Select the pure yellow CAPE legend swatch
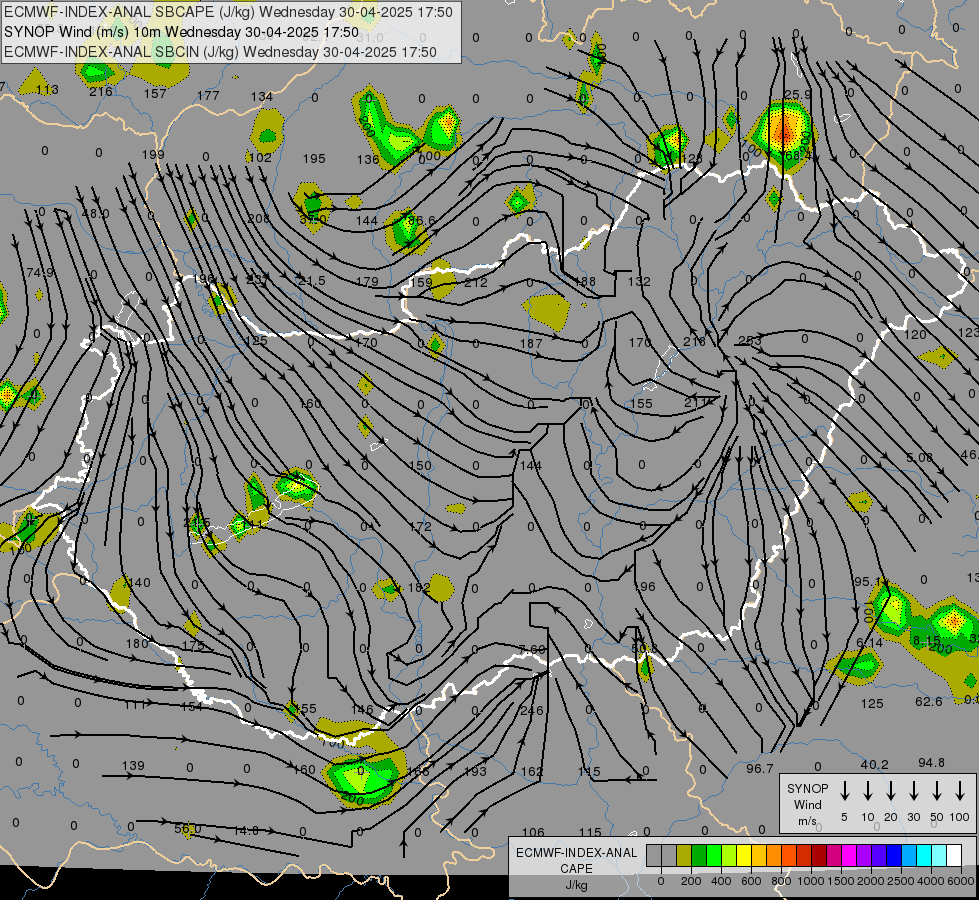The height and width of the screenshot is (900, 979). tap(744, 856)
